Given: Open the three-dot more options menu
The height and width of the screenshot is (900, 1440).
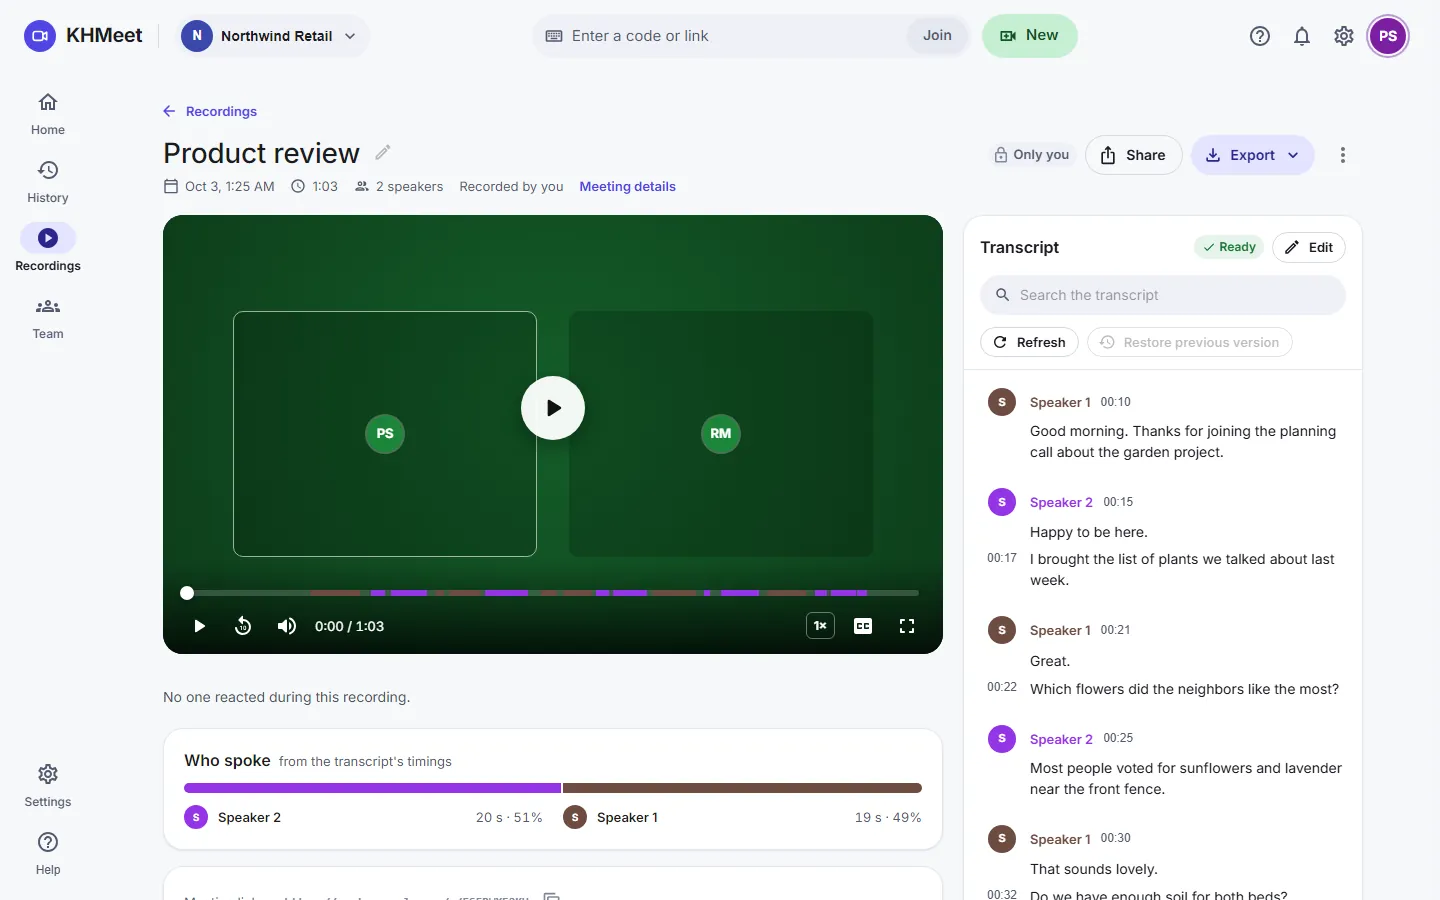Looking at the screenshot, I should tap(1343, 155).
